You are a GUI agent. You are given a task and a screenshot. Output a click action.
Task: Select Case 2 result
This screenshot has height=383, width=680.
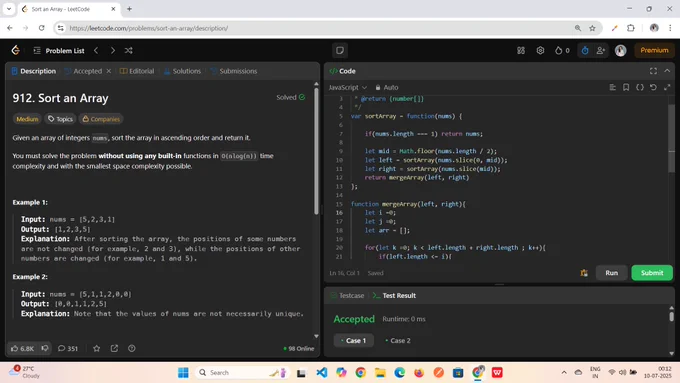(x=398, y=340)
